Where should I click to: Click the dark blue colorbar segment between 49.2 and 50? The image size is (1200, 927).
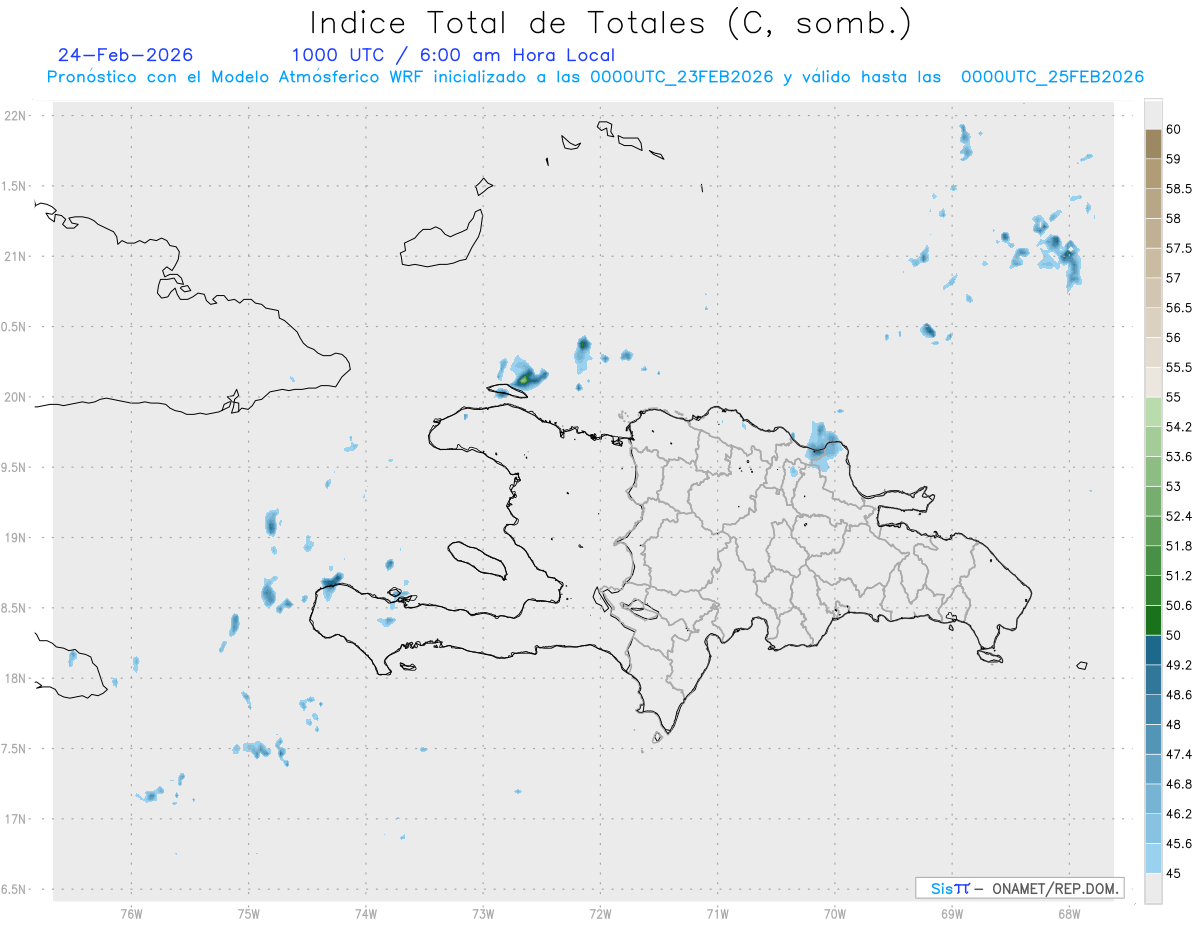[1153, 650]
